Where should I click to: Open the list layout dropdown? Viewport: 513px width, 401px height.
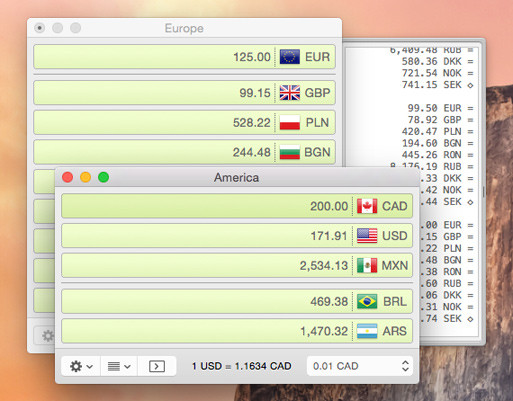click(x=119, y=366)
